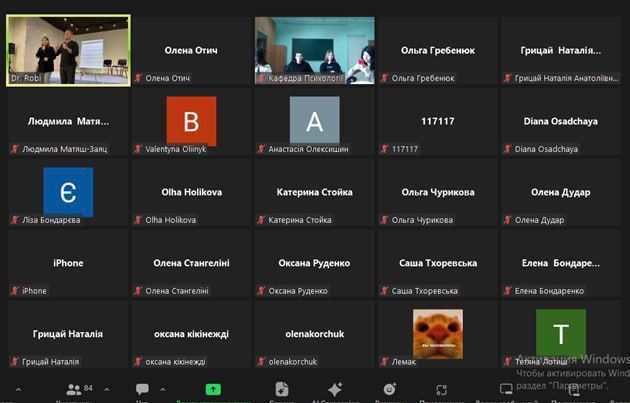Open the AI Companion sparkle icon
This screenshot has height=403, width=630.
tap(335, 389)
